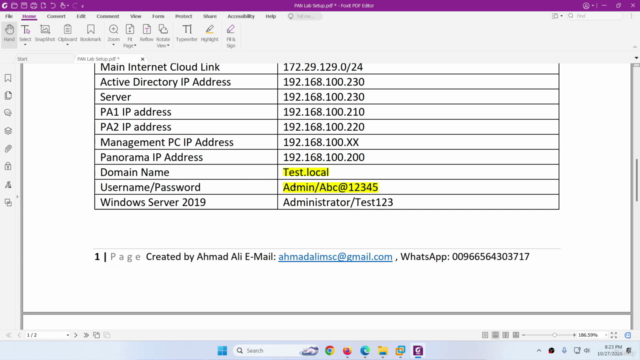This screenshot has height=360, width=640.
Task: Open the Pages thumbnail side panel
Action: pyautogui.click(x=8, y=96)
